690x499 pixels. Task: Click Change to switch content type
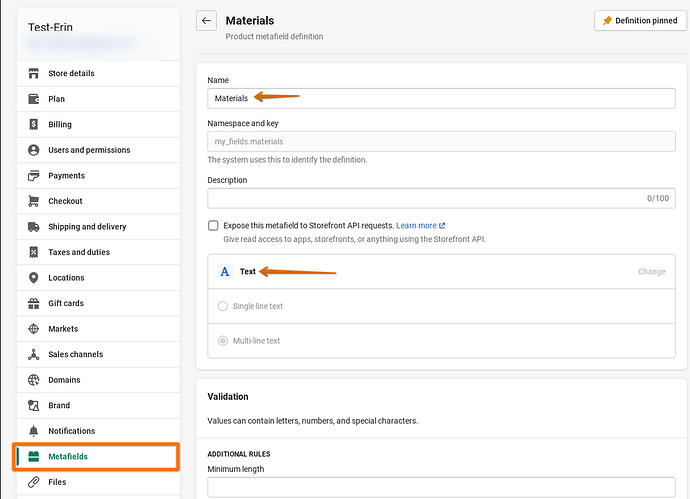(651, 272)
